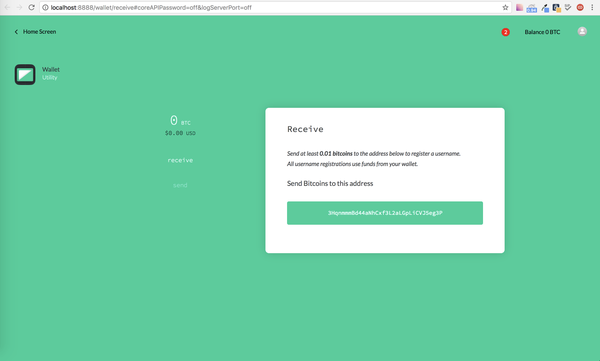Open the red circular extension icon
The height and width of the screenshot is (361, 600).
(x=580, y=7)
